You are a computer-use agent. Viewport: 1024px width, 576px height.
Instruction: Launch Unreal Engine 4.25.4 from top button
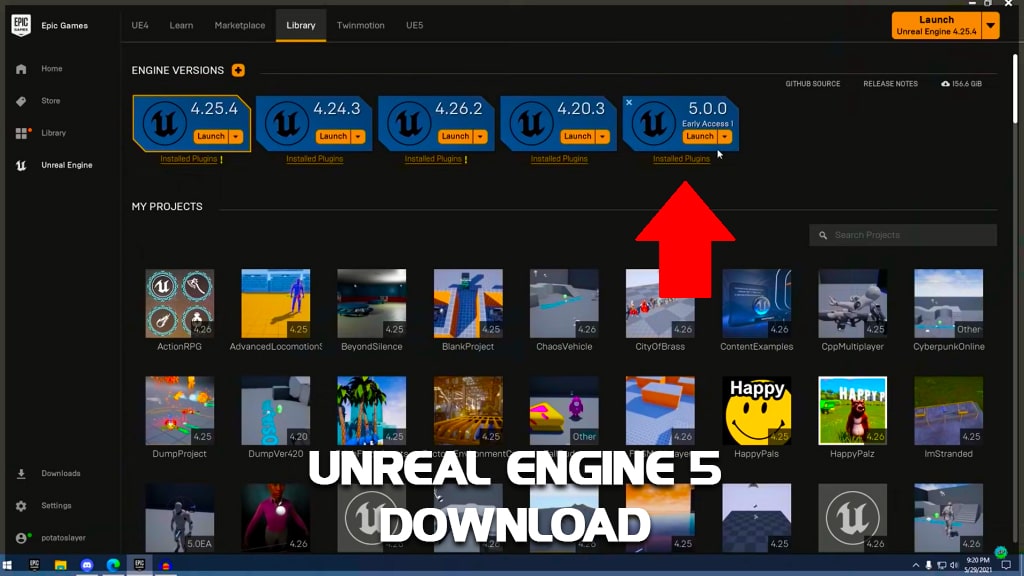pyautogui.click(x=936, y=25)
